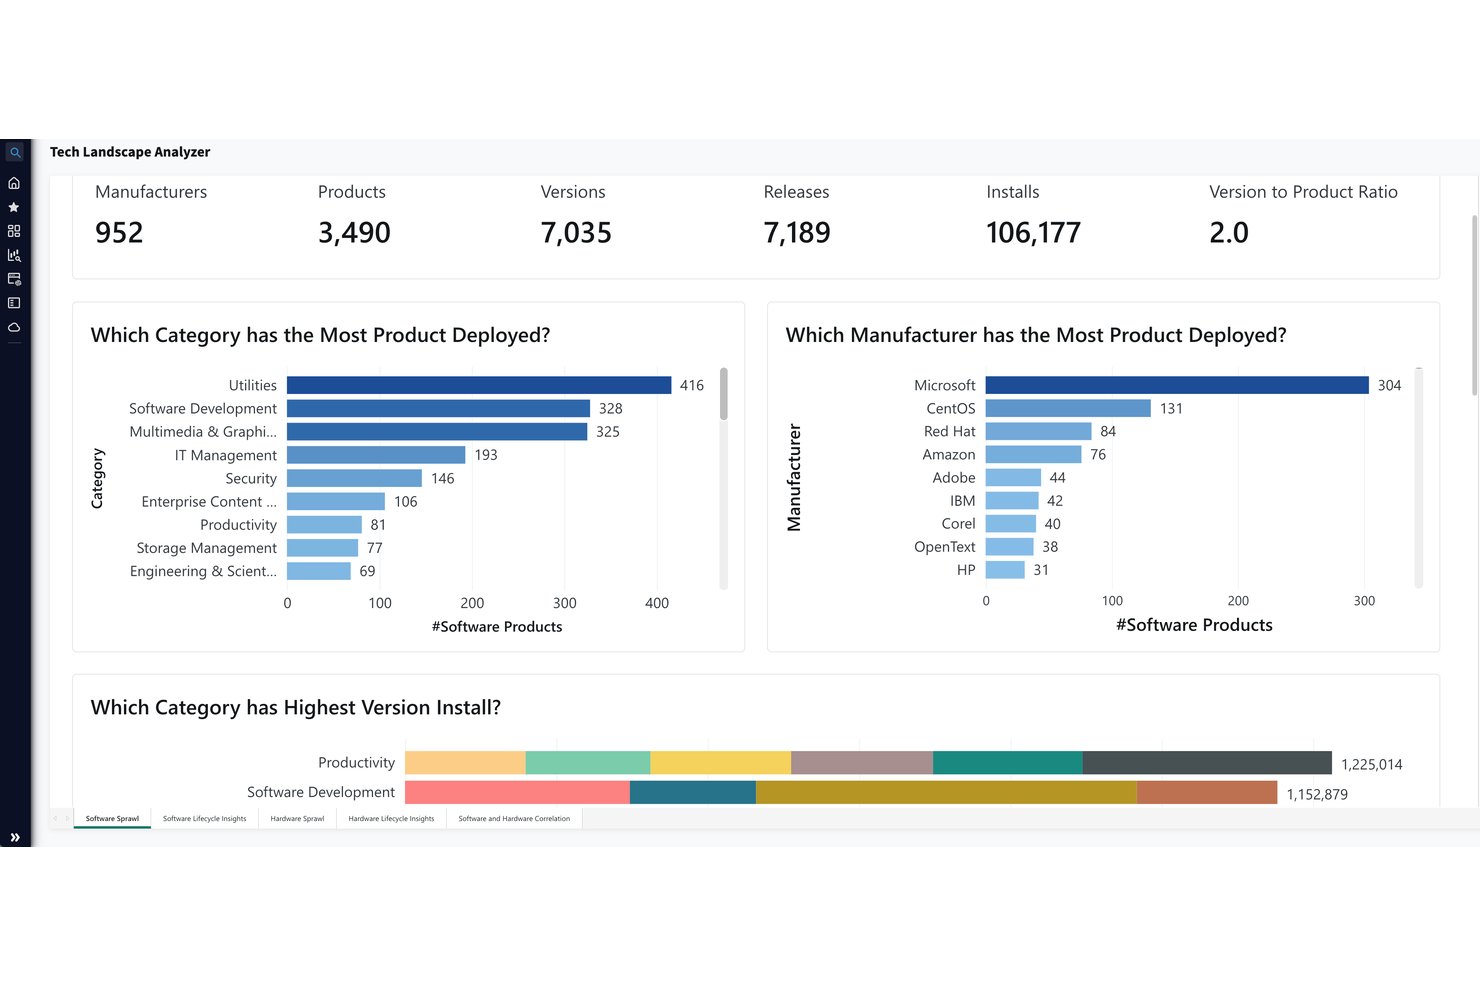Open Software and Hardware Correlation tab
Viewport: 1480px width, 987px height.
coord(514,819)
